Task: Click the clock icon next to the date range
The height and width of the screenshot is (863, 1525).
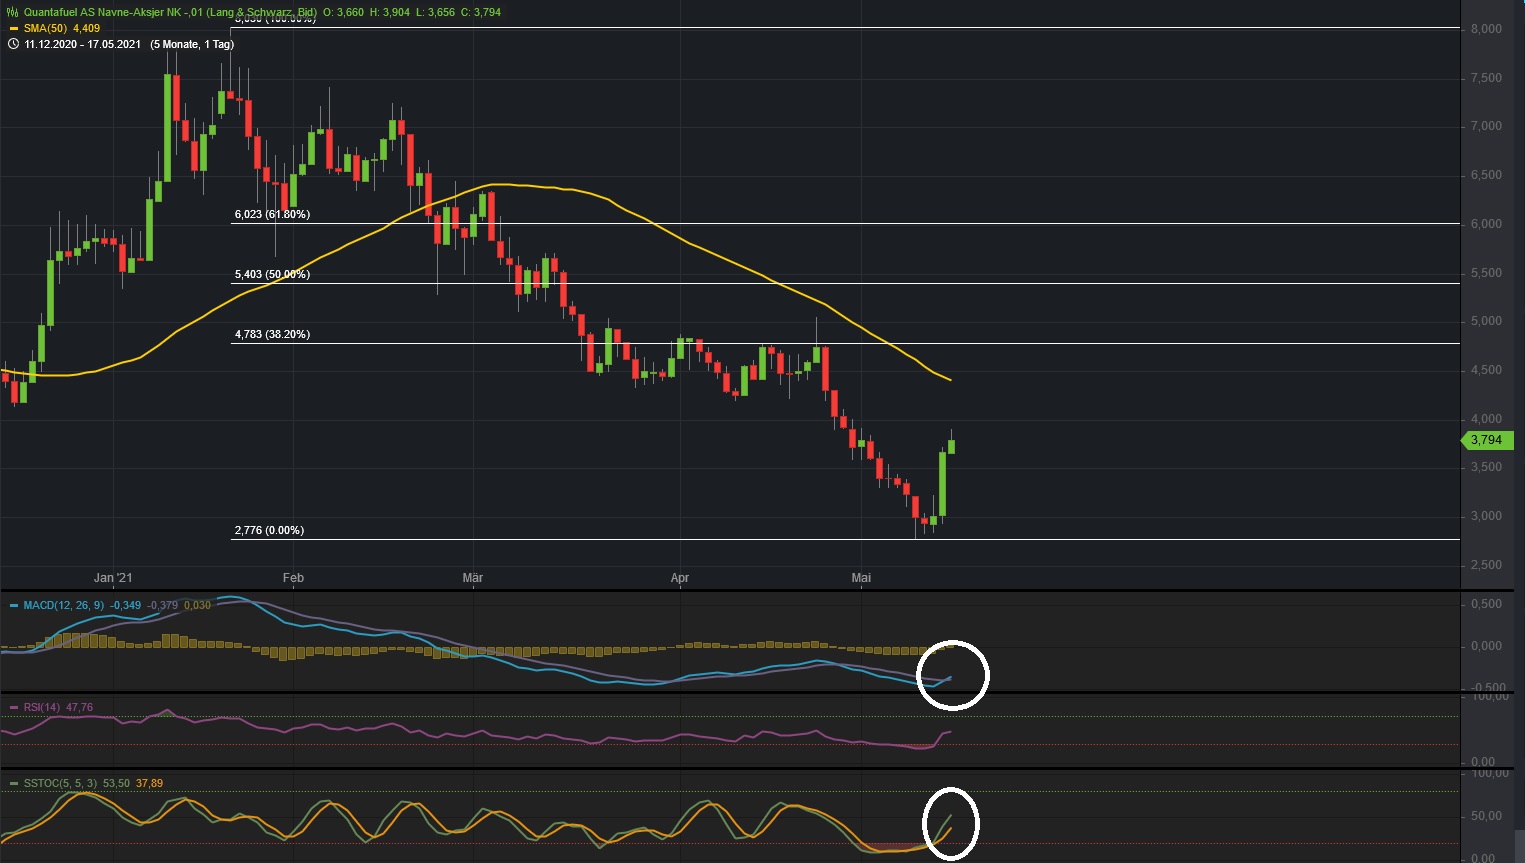Action: coord(11,44)
